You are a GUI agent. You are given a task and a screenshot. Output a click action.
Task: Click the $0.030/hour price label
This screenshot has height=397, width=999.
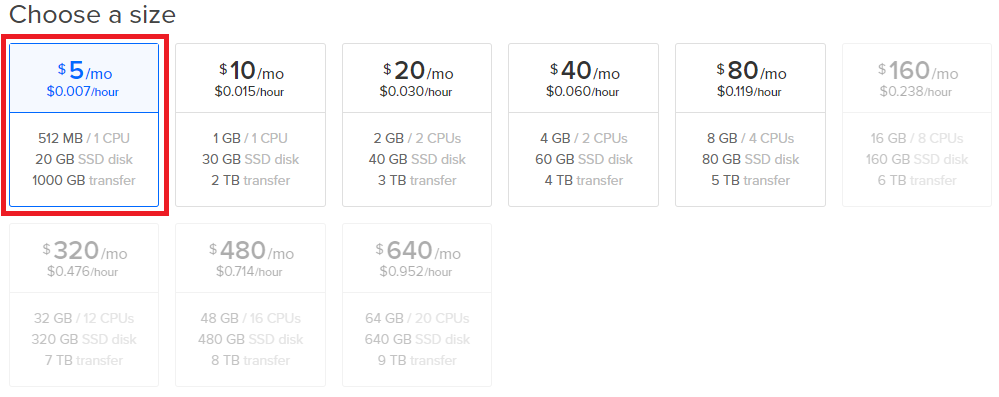click(415, 92)
